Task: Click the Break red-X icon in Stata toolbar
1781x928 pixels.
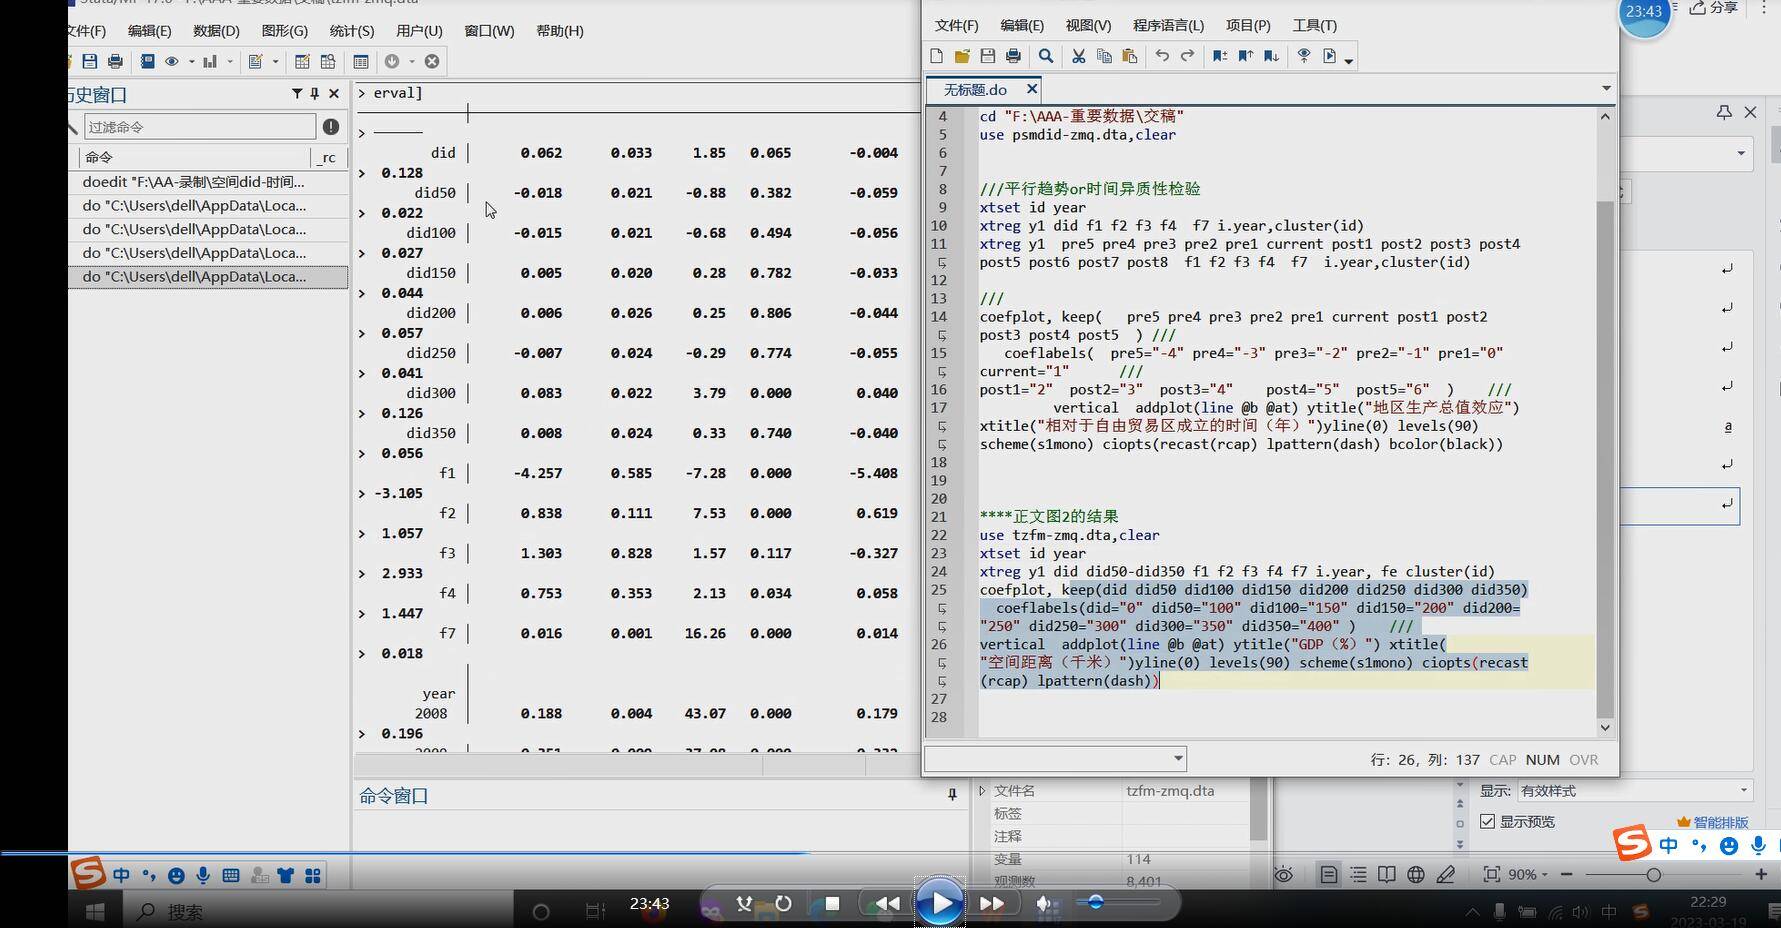Action: pos(432,61)
